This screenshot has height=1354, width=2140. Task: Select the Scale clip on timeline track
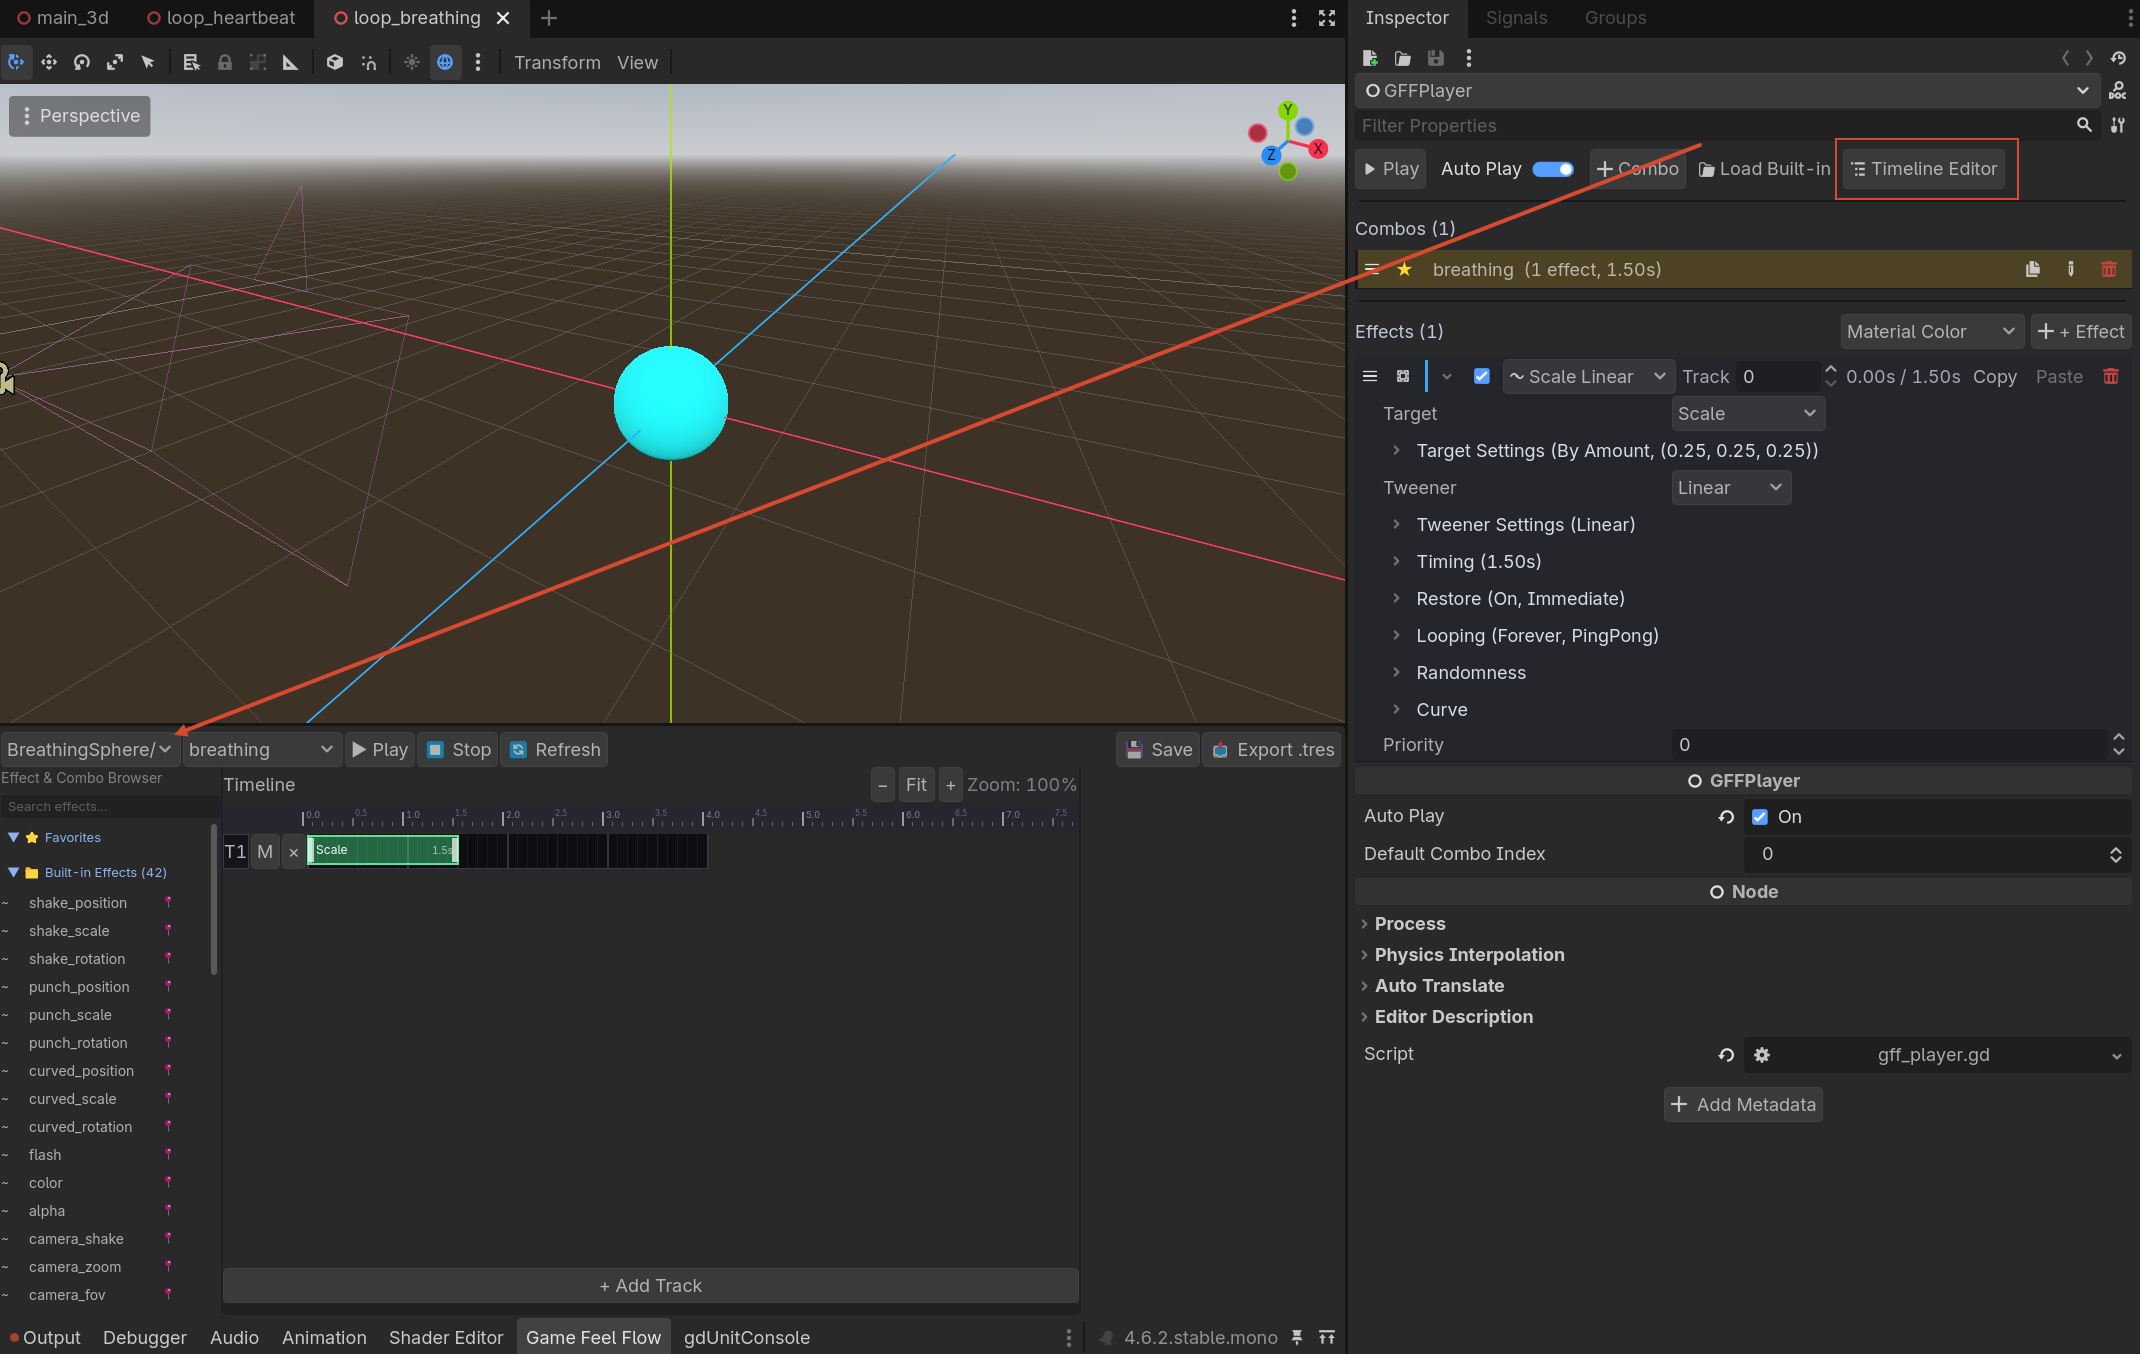[x=383, y=850]
